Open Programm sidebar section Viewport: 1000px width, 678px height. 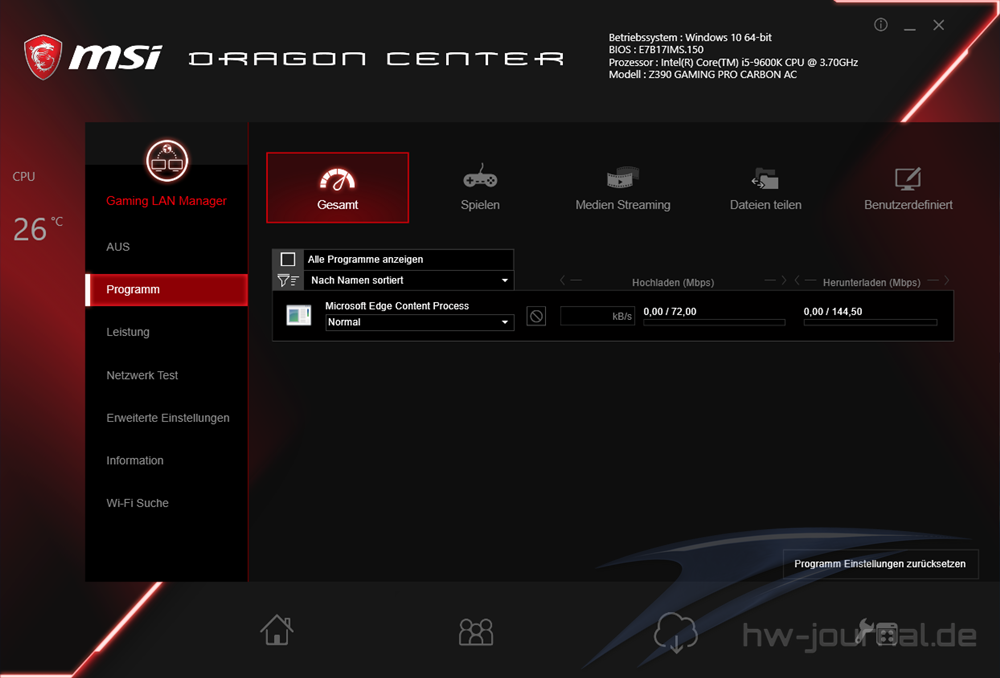pos(166,290)
